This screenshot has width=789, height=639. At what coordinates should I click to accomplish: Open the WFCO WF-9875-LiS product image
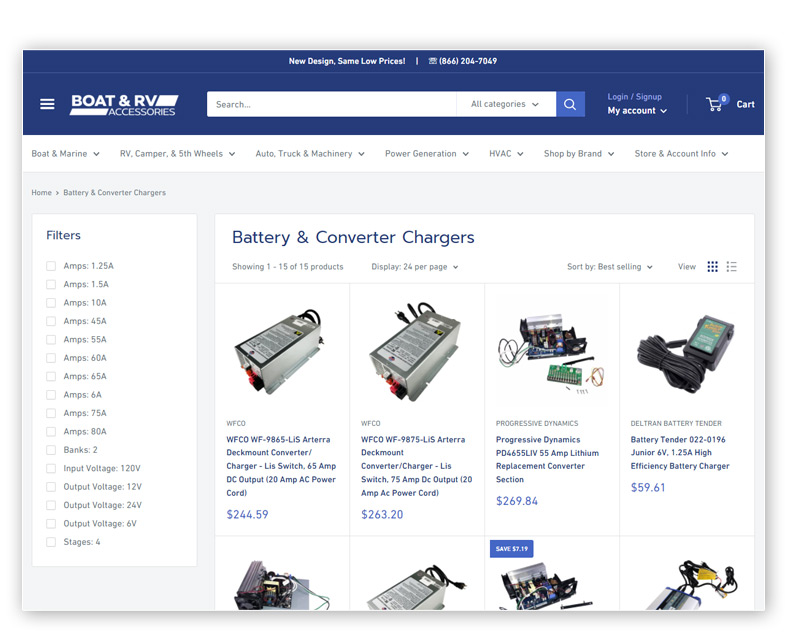(416, 351)
